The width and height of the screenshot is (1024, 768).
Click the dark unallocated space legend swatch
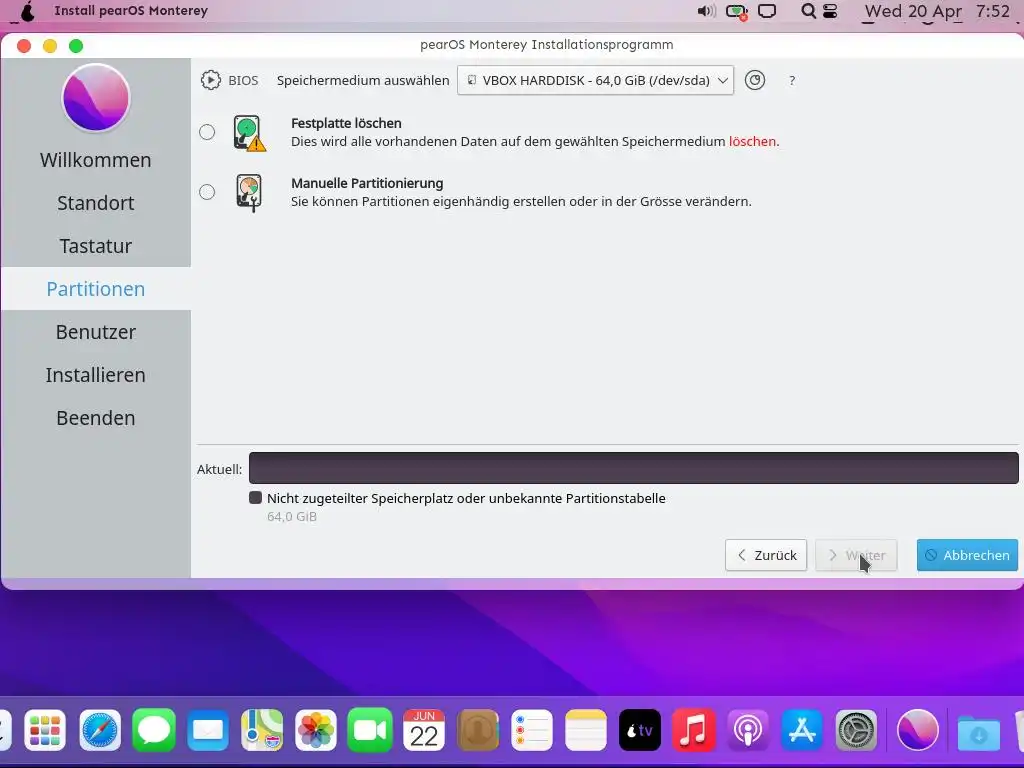click(x=255, y=498)
